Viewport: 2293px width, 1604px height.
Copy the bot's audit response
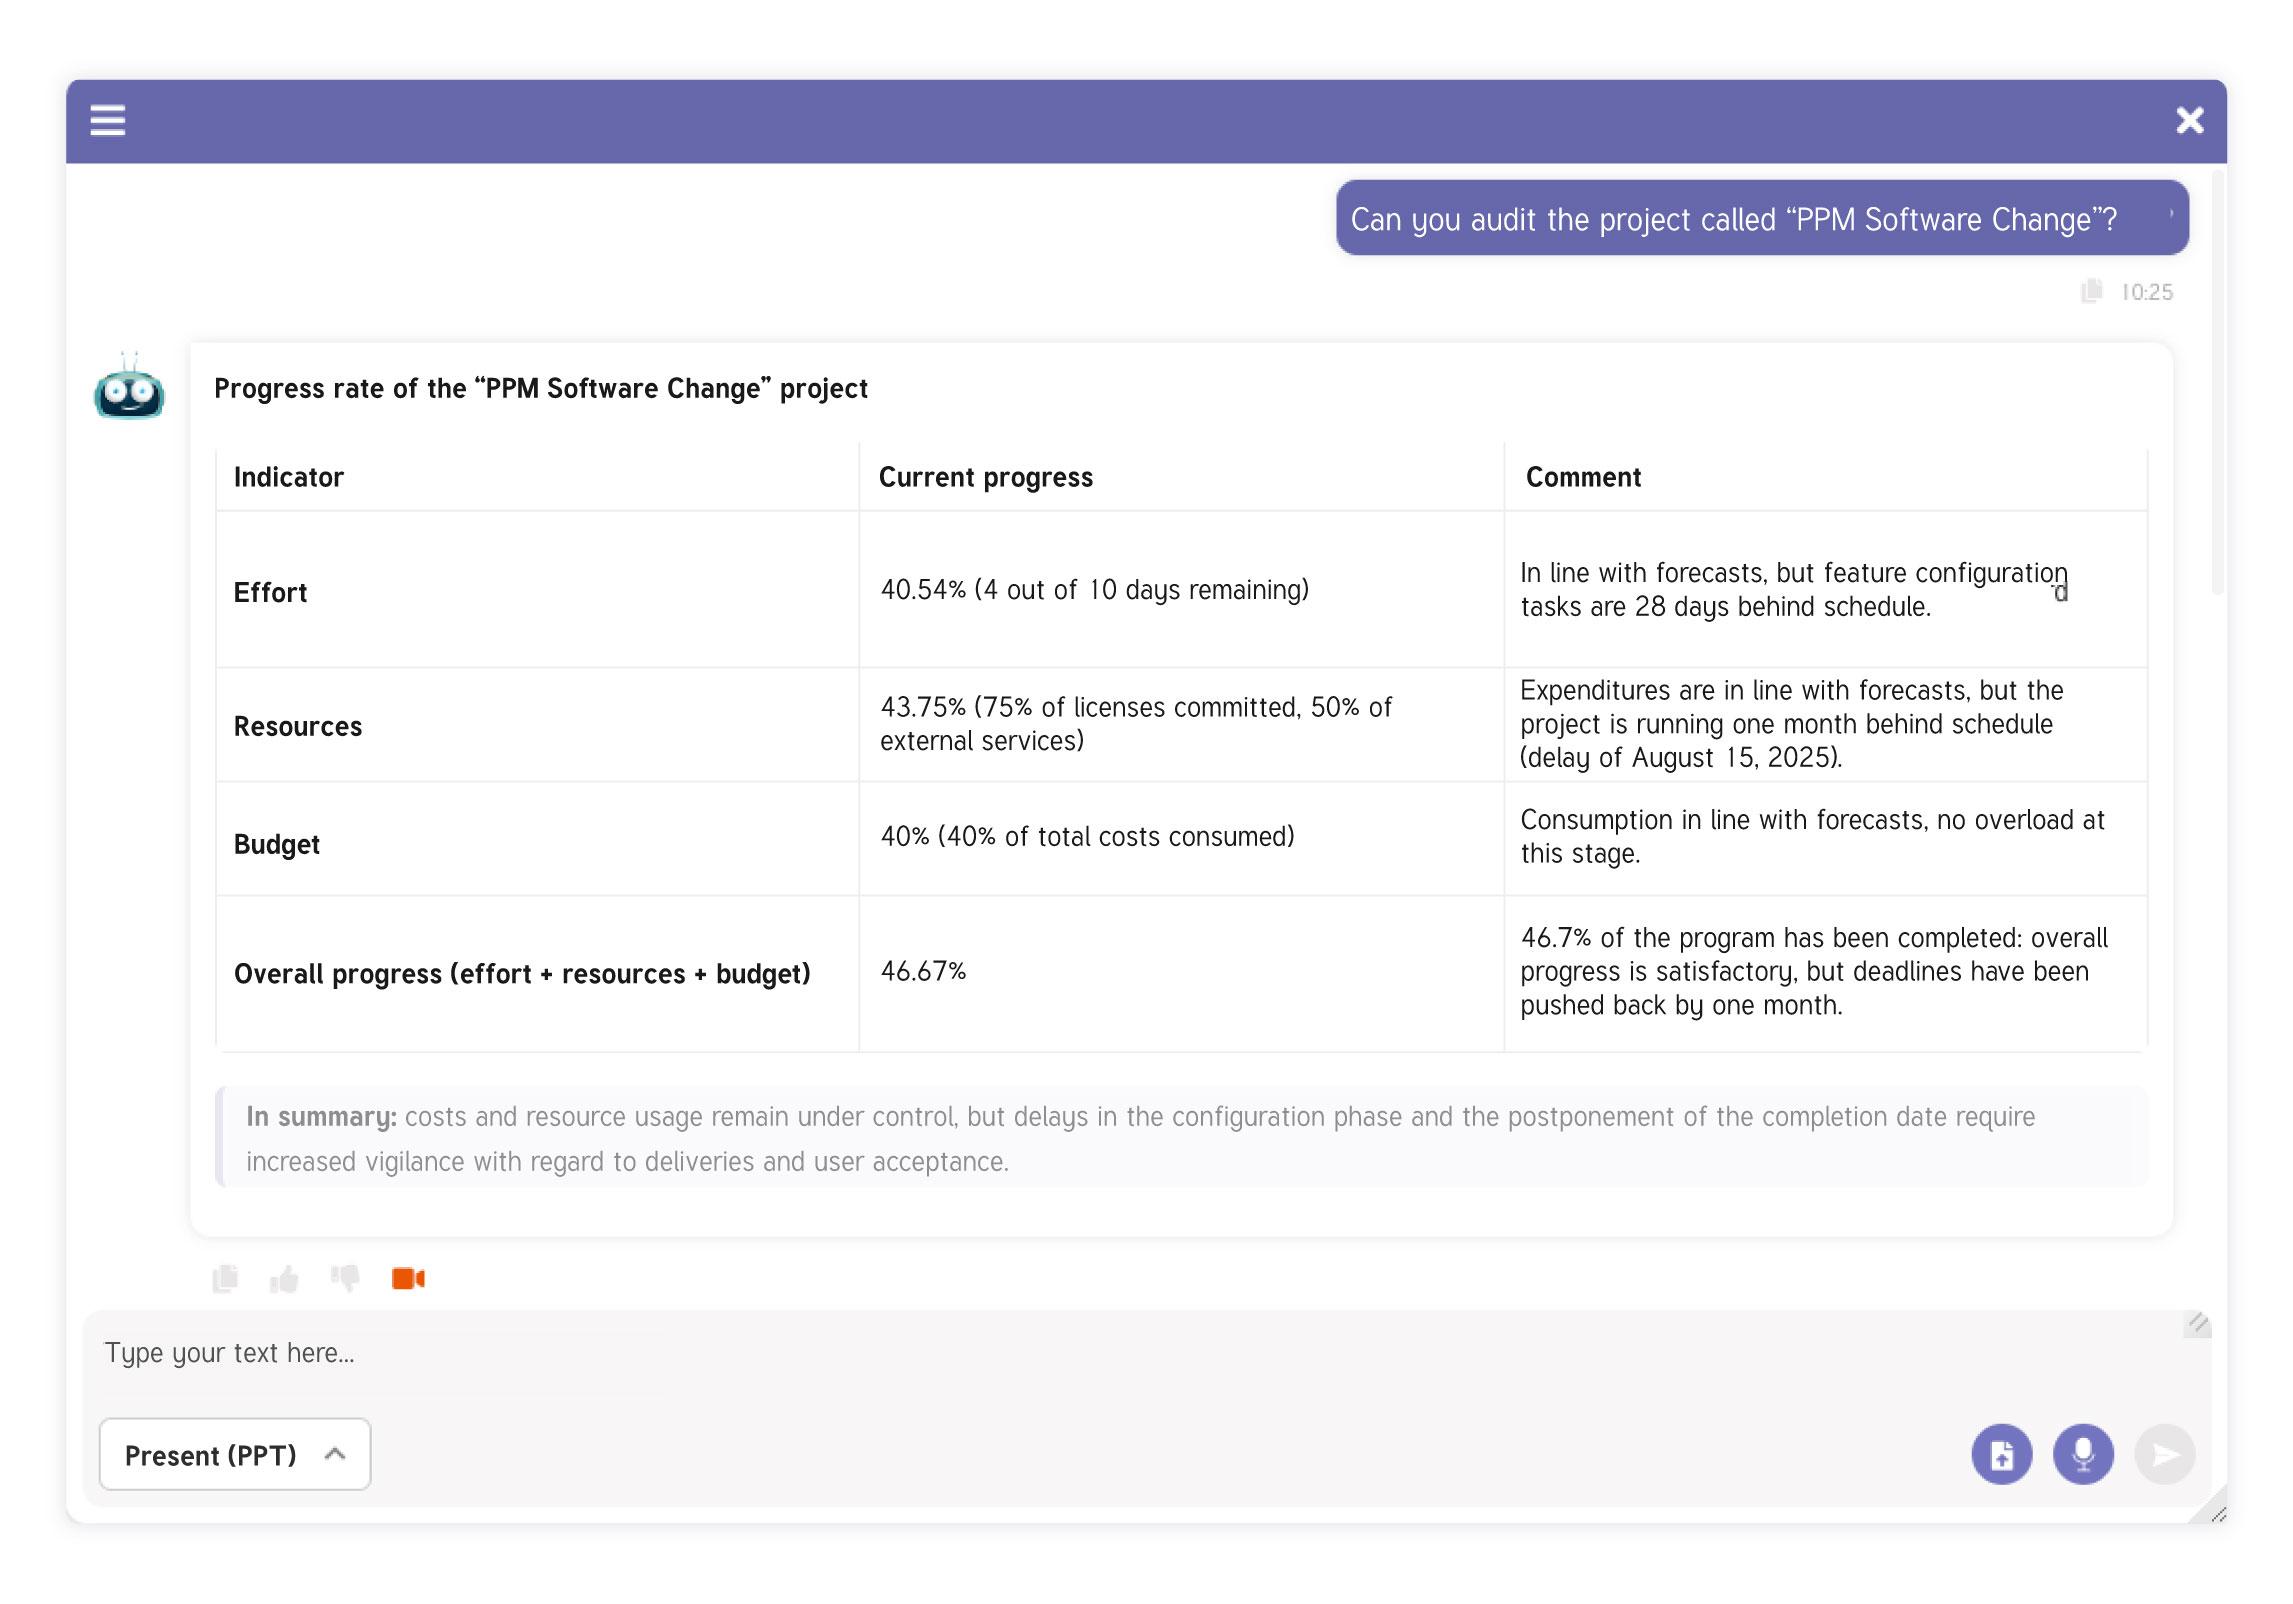(x=226, y=1279)
